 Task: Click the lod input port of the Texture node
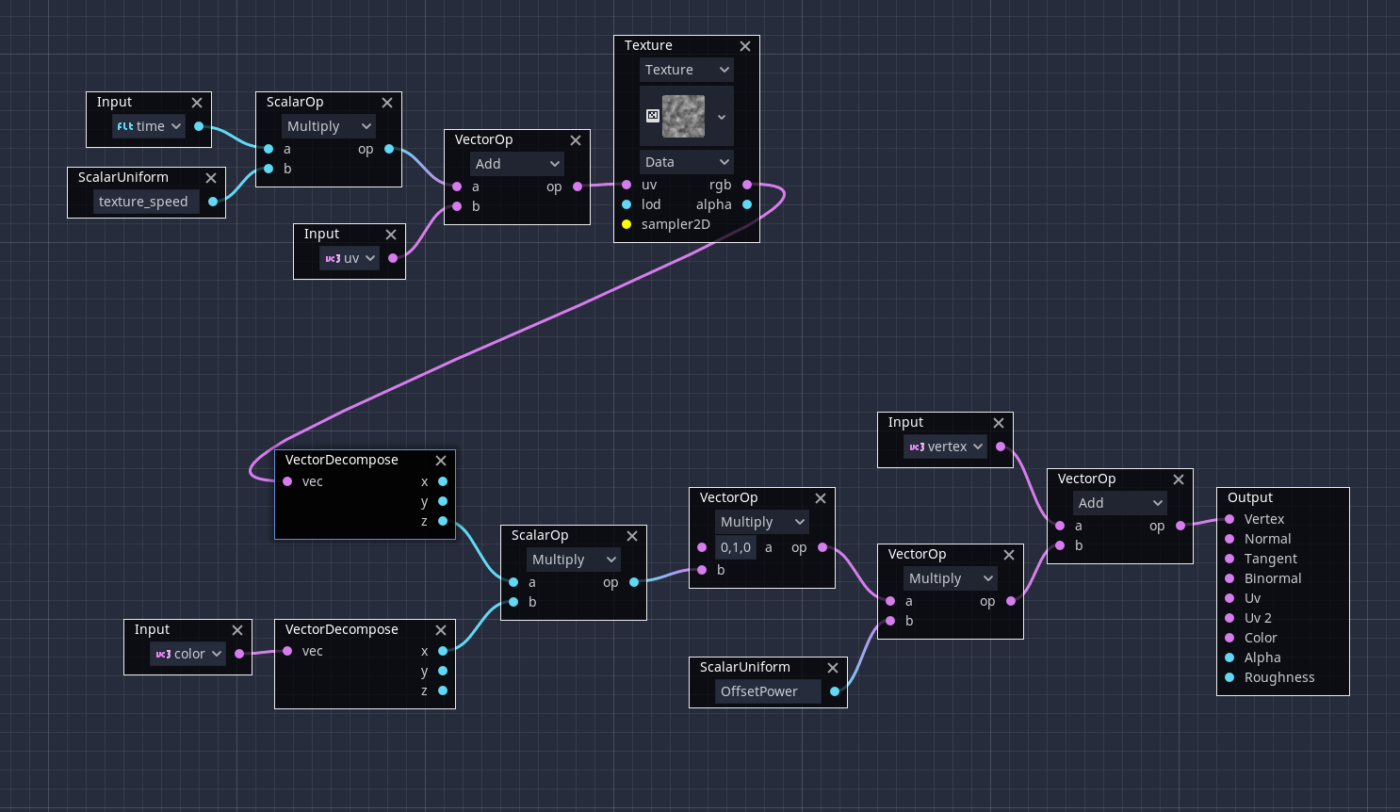tap(627, 204)
